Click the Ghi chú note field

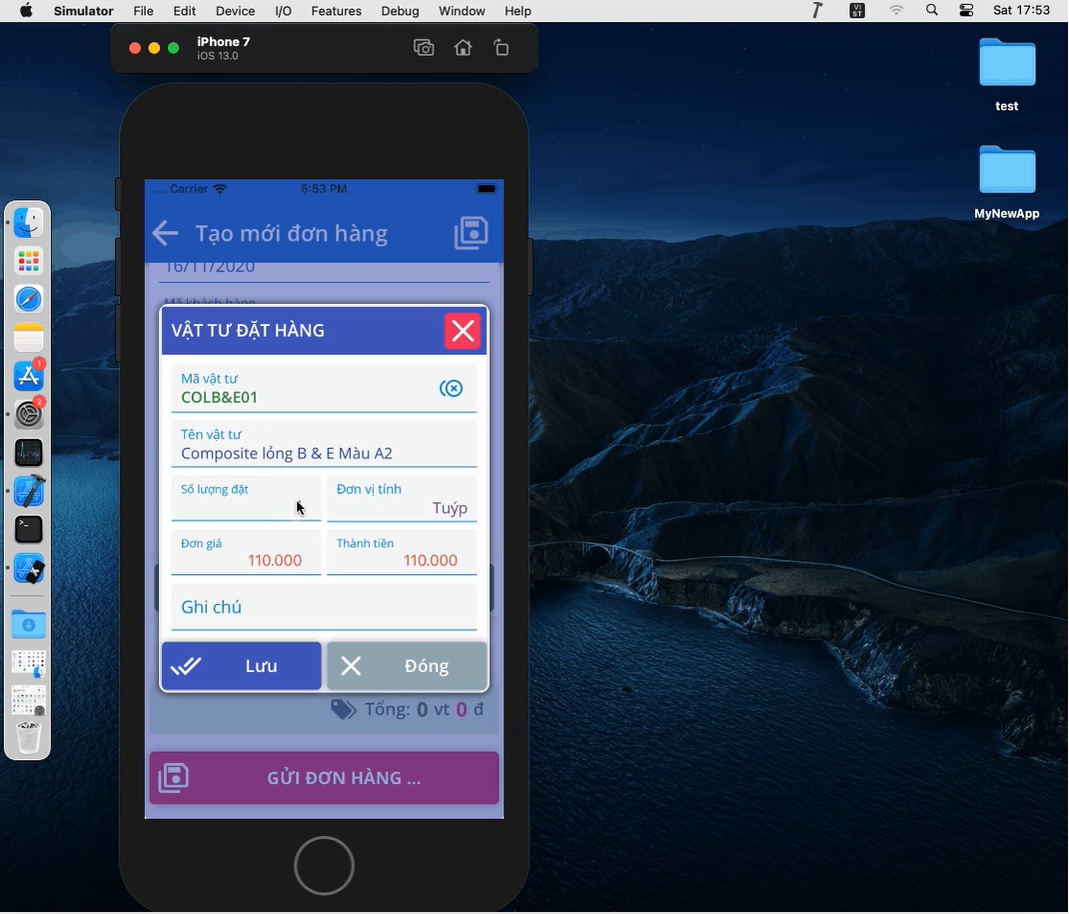(x=324, y=607)
